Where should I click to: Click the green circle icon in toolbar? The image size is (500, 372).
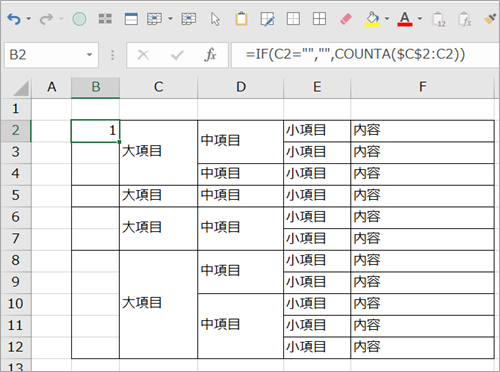tap(79, 19)
